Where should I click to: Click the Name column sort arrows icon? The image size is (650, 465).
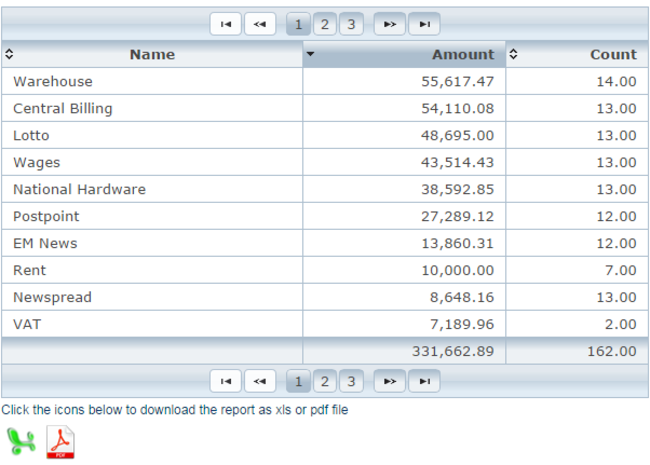[x=9, y=54]
